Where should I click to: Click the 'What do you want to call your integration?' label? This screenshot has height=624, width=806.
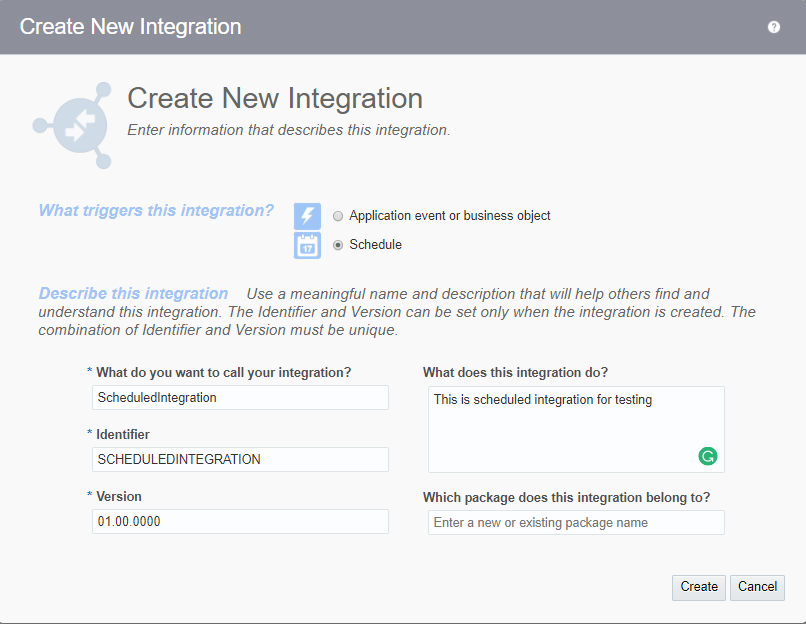click(223, 373)
